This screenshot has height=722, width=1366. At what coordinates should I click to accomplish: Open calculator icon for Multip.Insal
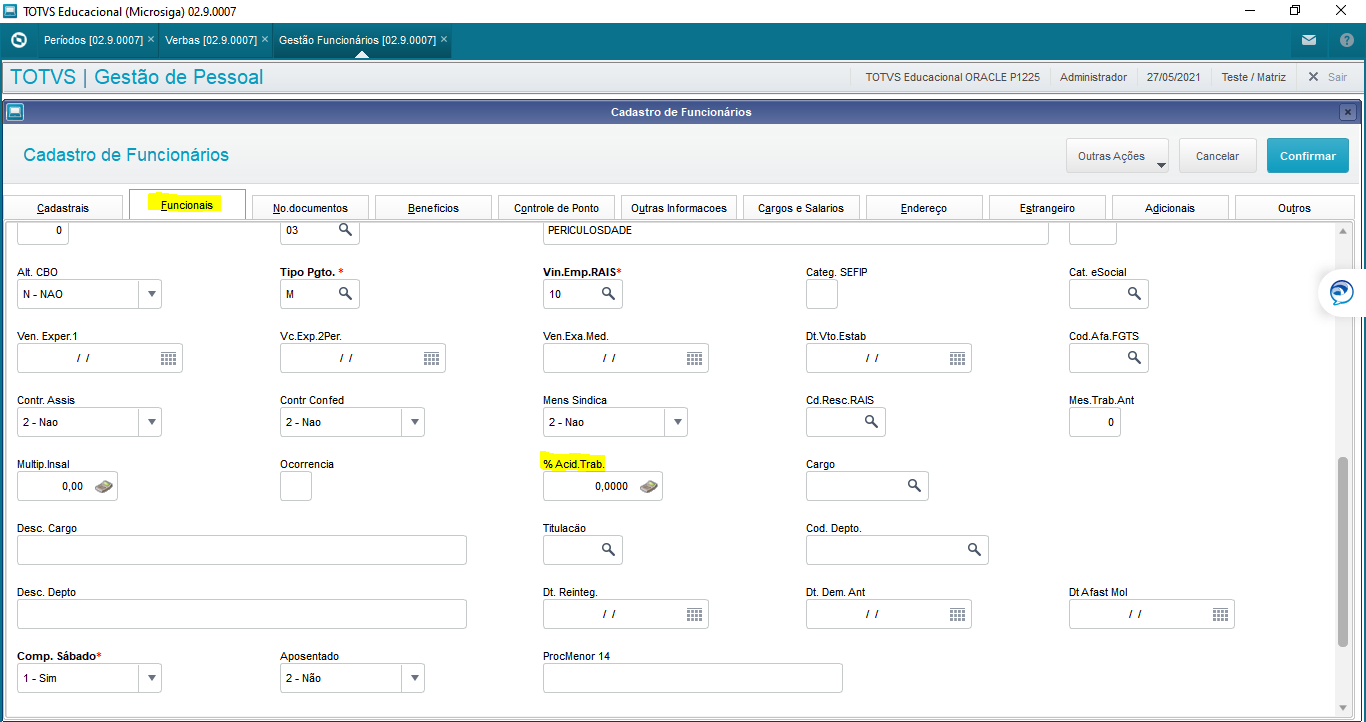(104, 486)
